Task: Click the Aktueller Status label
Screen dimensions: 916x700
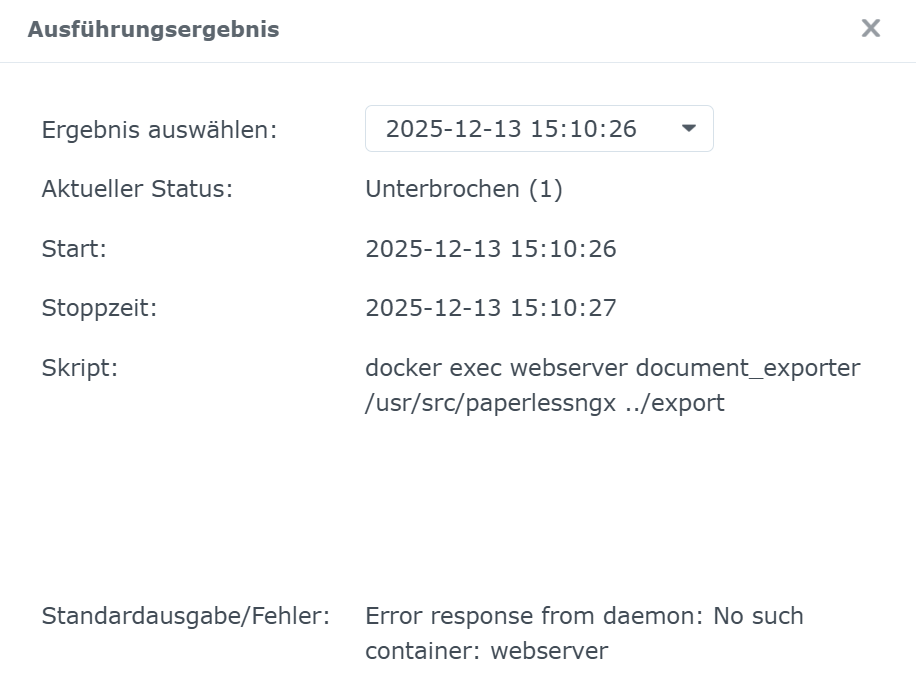Action: [x=137, y=189]
